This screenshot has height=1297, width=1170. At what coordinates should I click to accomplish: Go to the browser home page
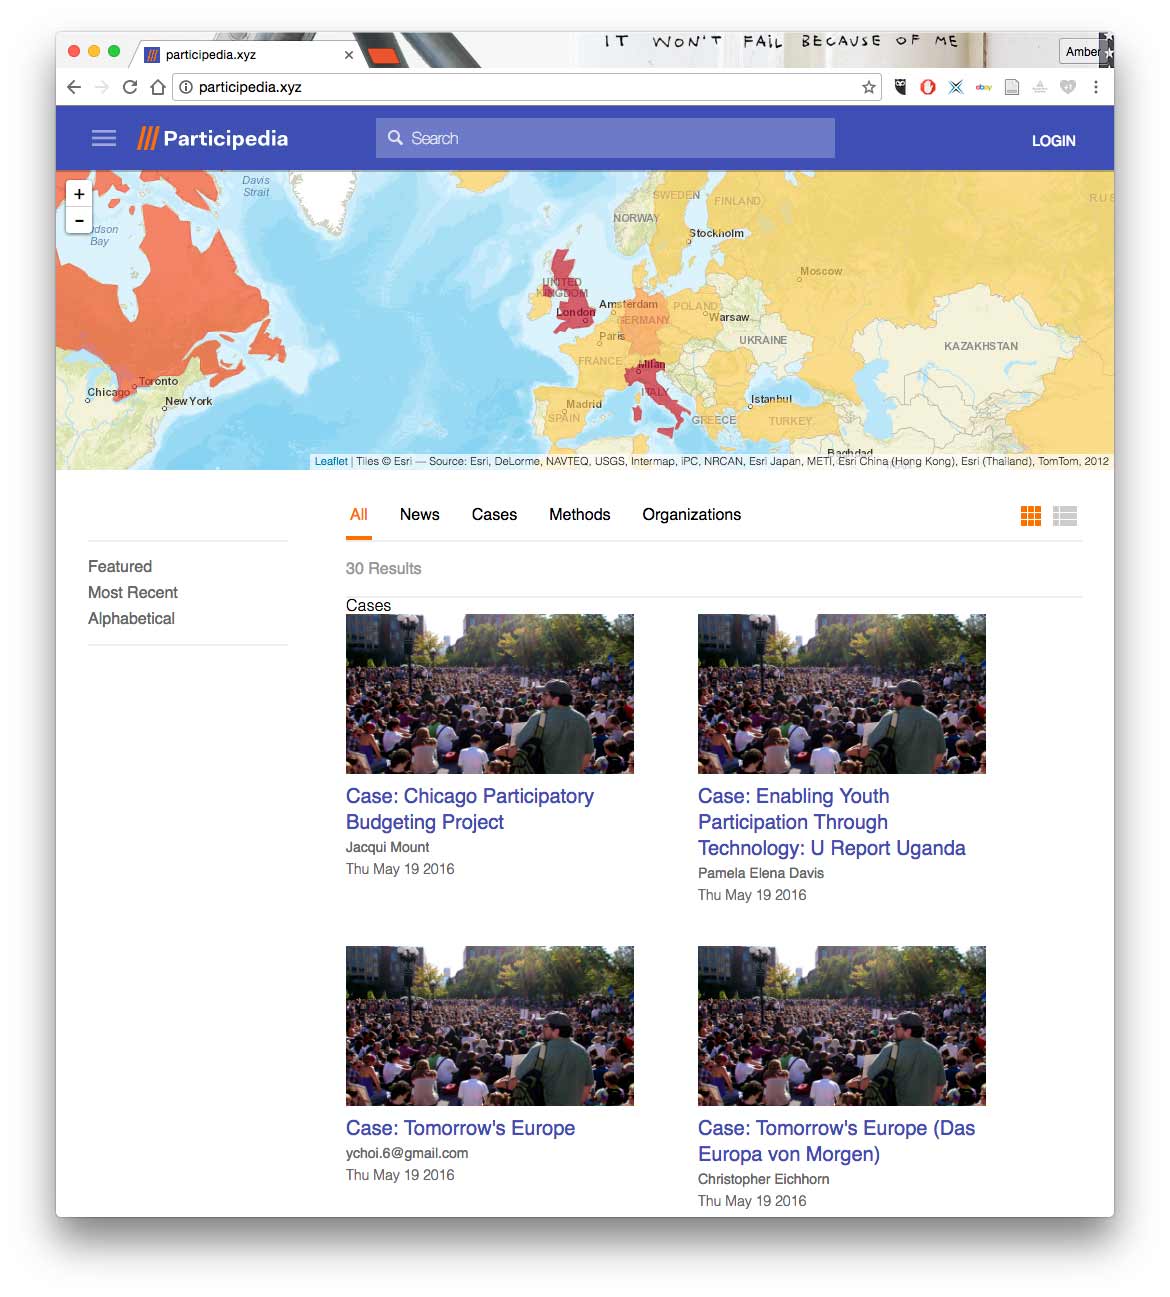[x=157, y=87]
